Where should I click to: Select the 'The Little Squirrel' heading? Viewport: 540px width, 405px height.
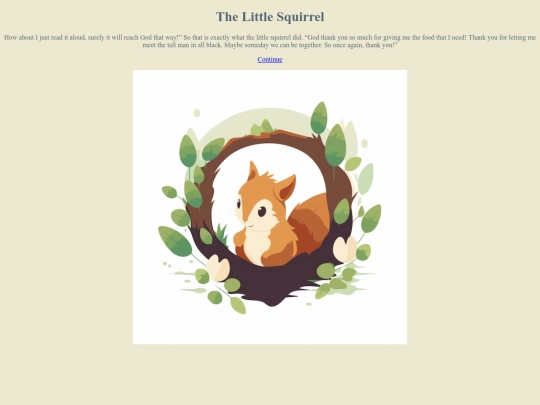270,17
